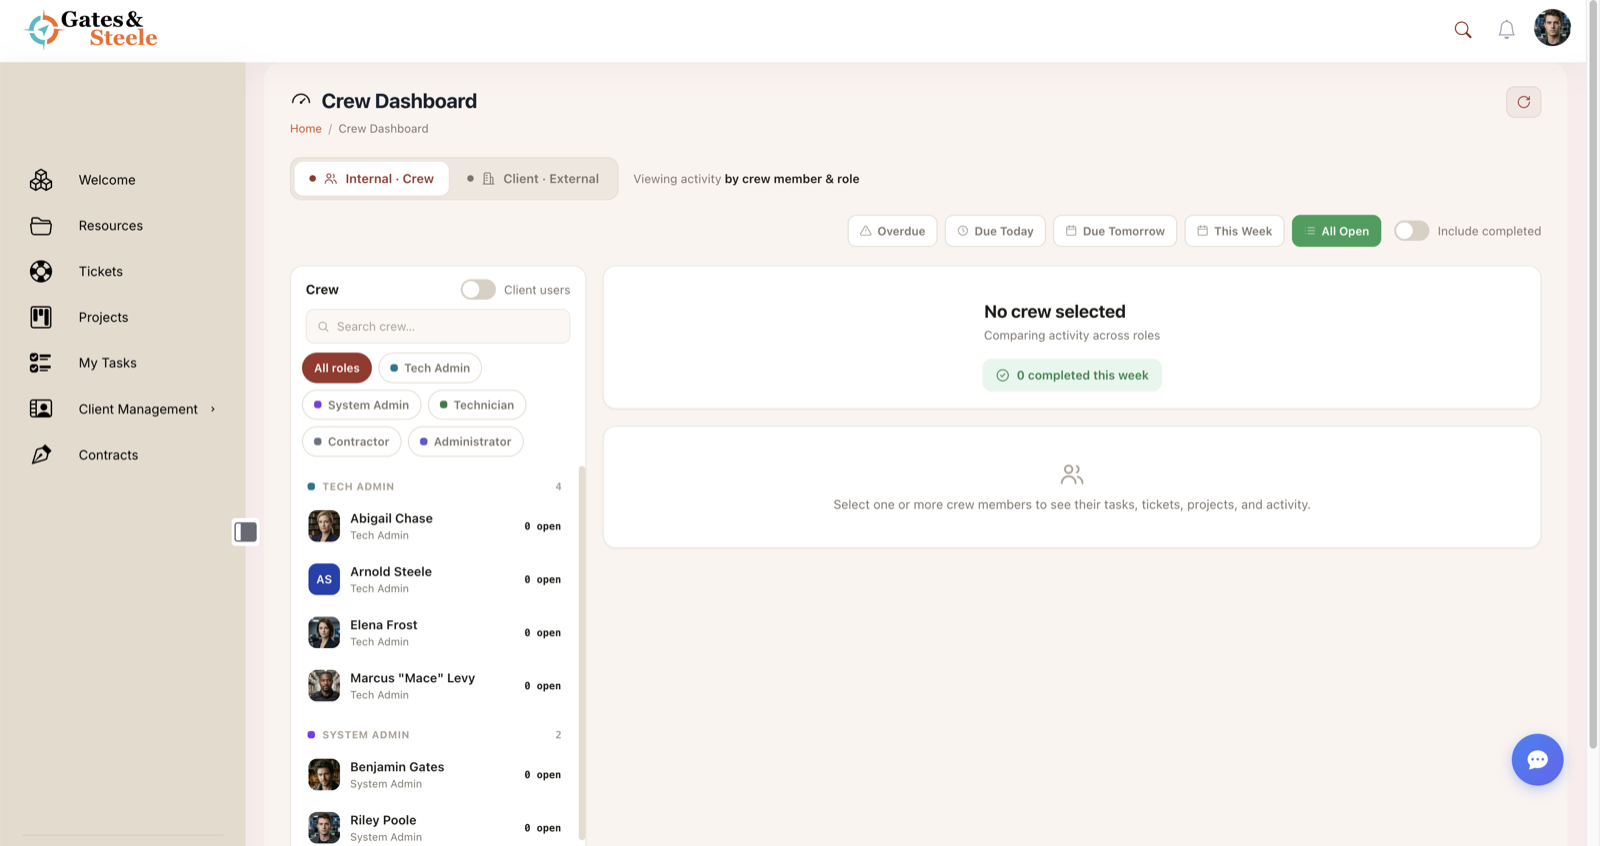Open the notifications bell

point(1506,30)
